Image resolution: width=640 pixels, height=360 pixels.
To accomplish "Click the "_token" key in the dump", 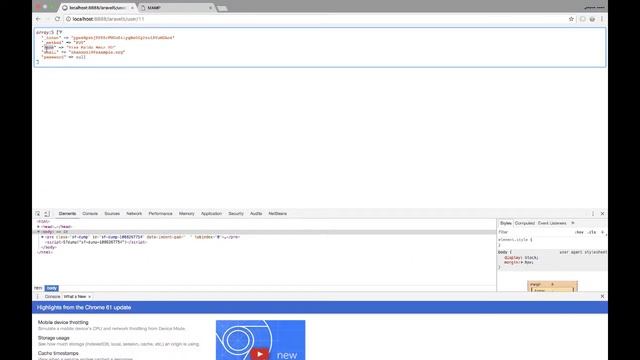I will (x=53, y=38).
